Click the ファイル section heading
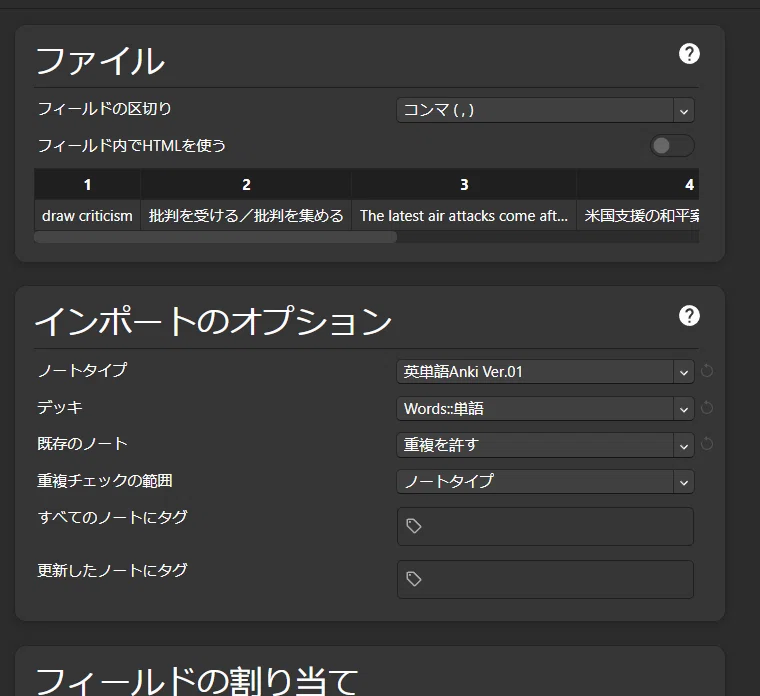The image size is (760, 696). (x=100, y=61)
